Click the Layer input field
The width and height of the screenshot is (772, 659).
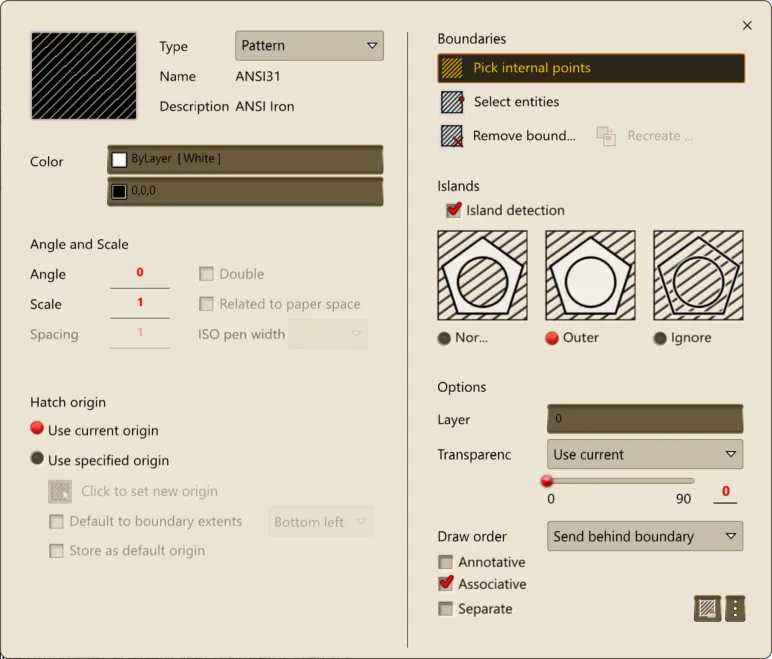(644, 419)
